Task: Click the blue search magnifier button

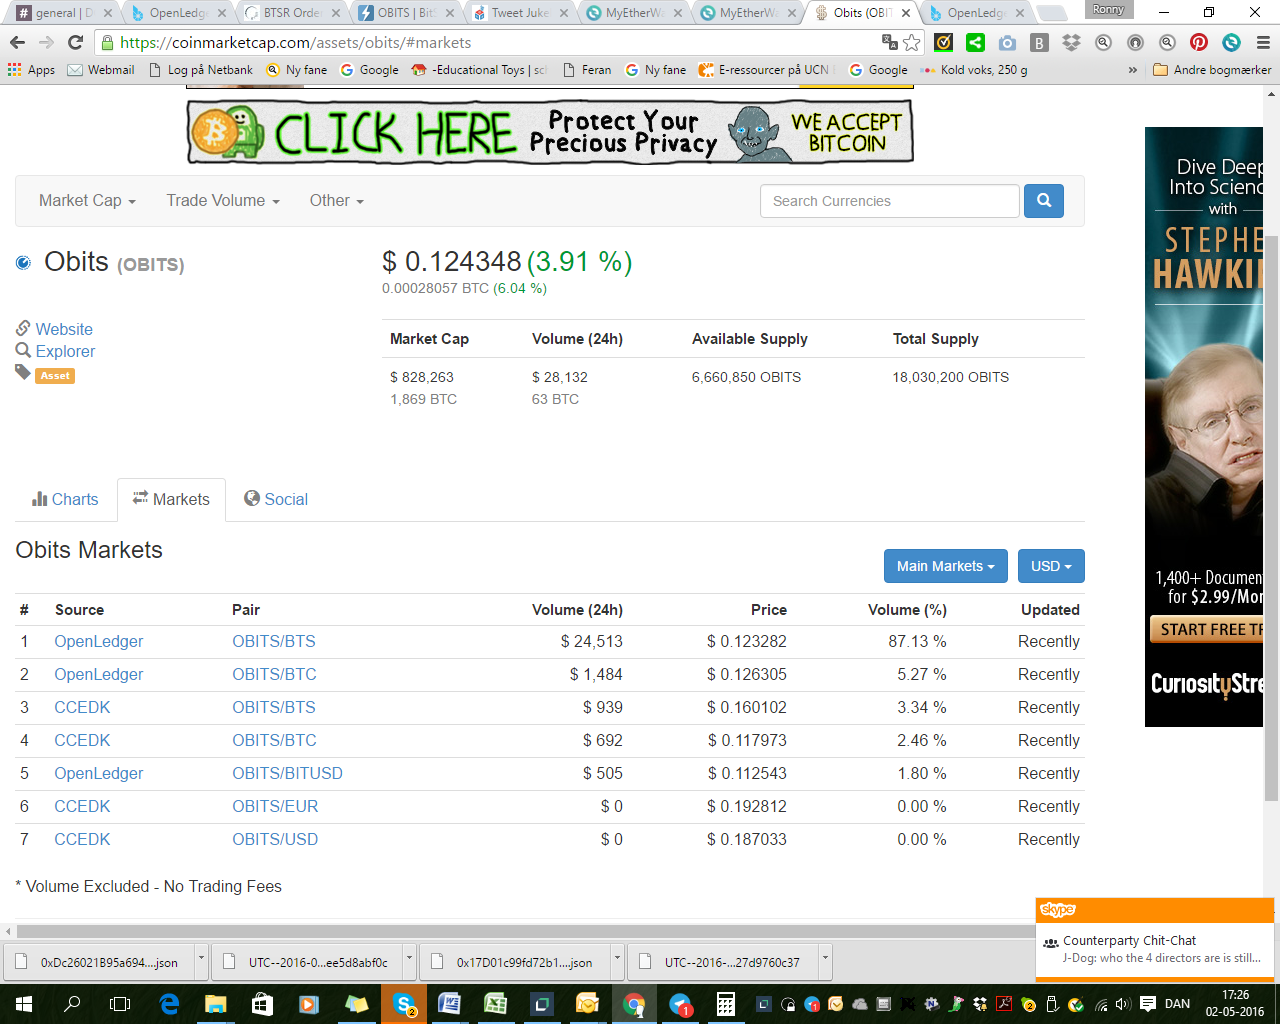Action: tap(1044, 201)
